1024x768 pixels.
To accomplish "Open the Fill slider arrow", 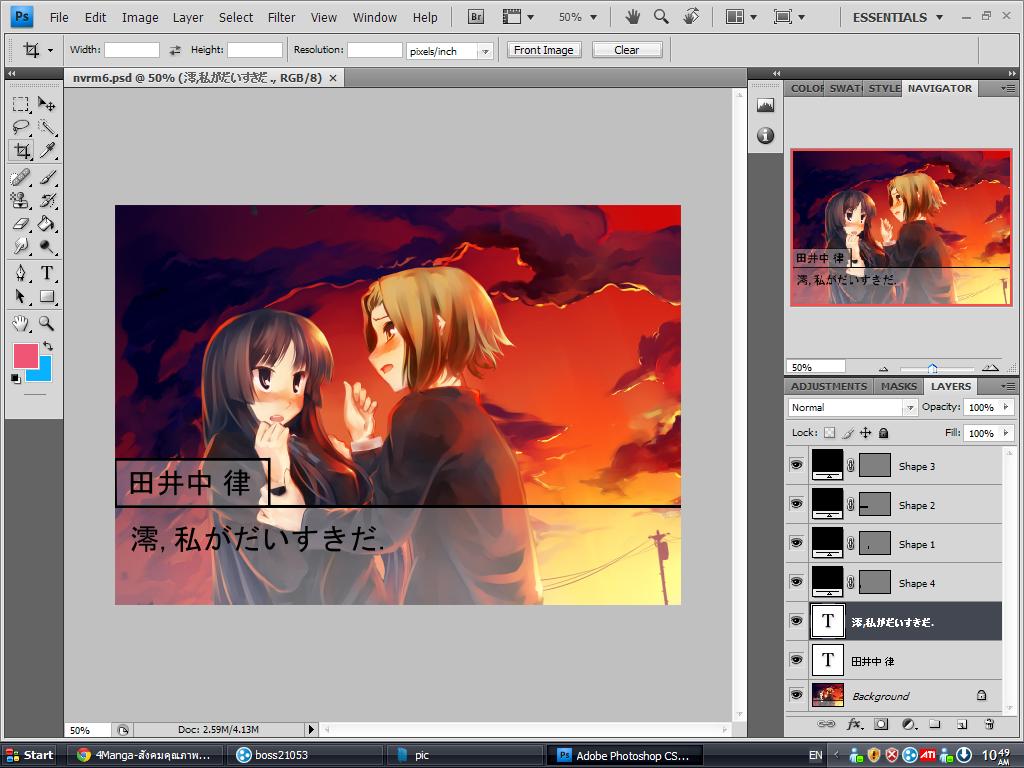I will pos(1006,433).
